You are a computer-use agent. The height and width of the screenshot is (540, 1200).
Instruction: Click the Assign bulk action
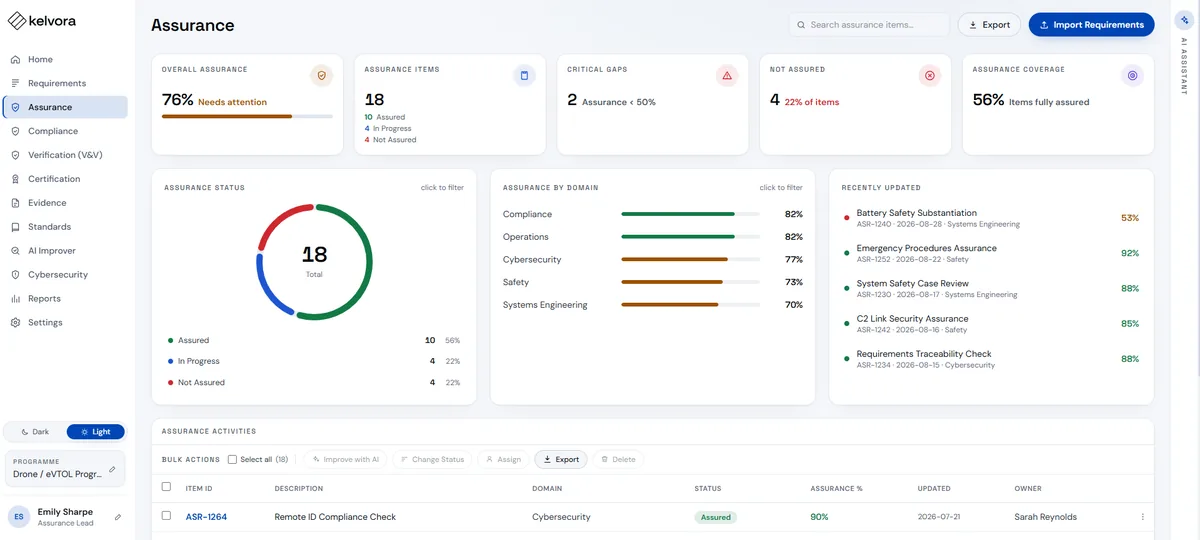(x=503, y=459)
